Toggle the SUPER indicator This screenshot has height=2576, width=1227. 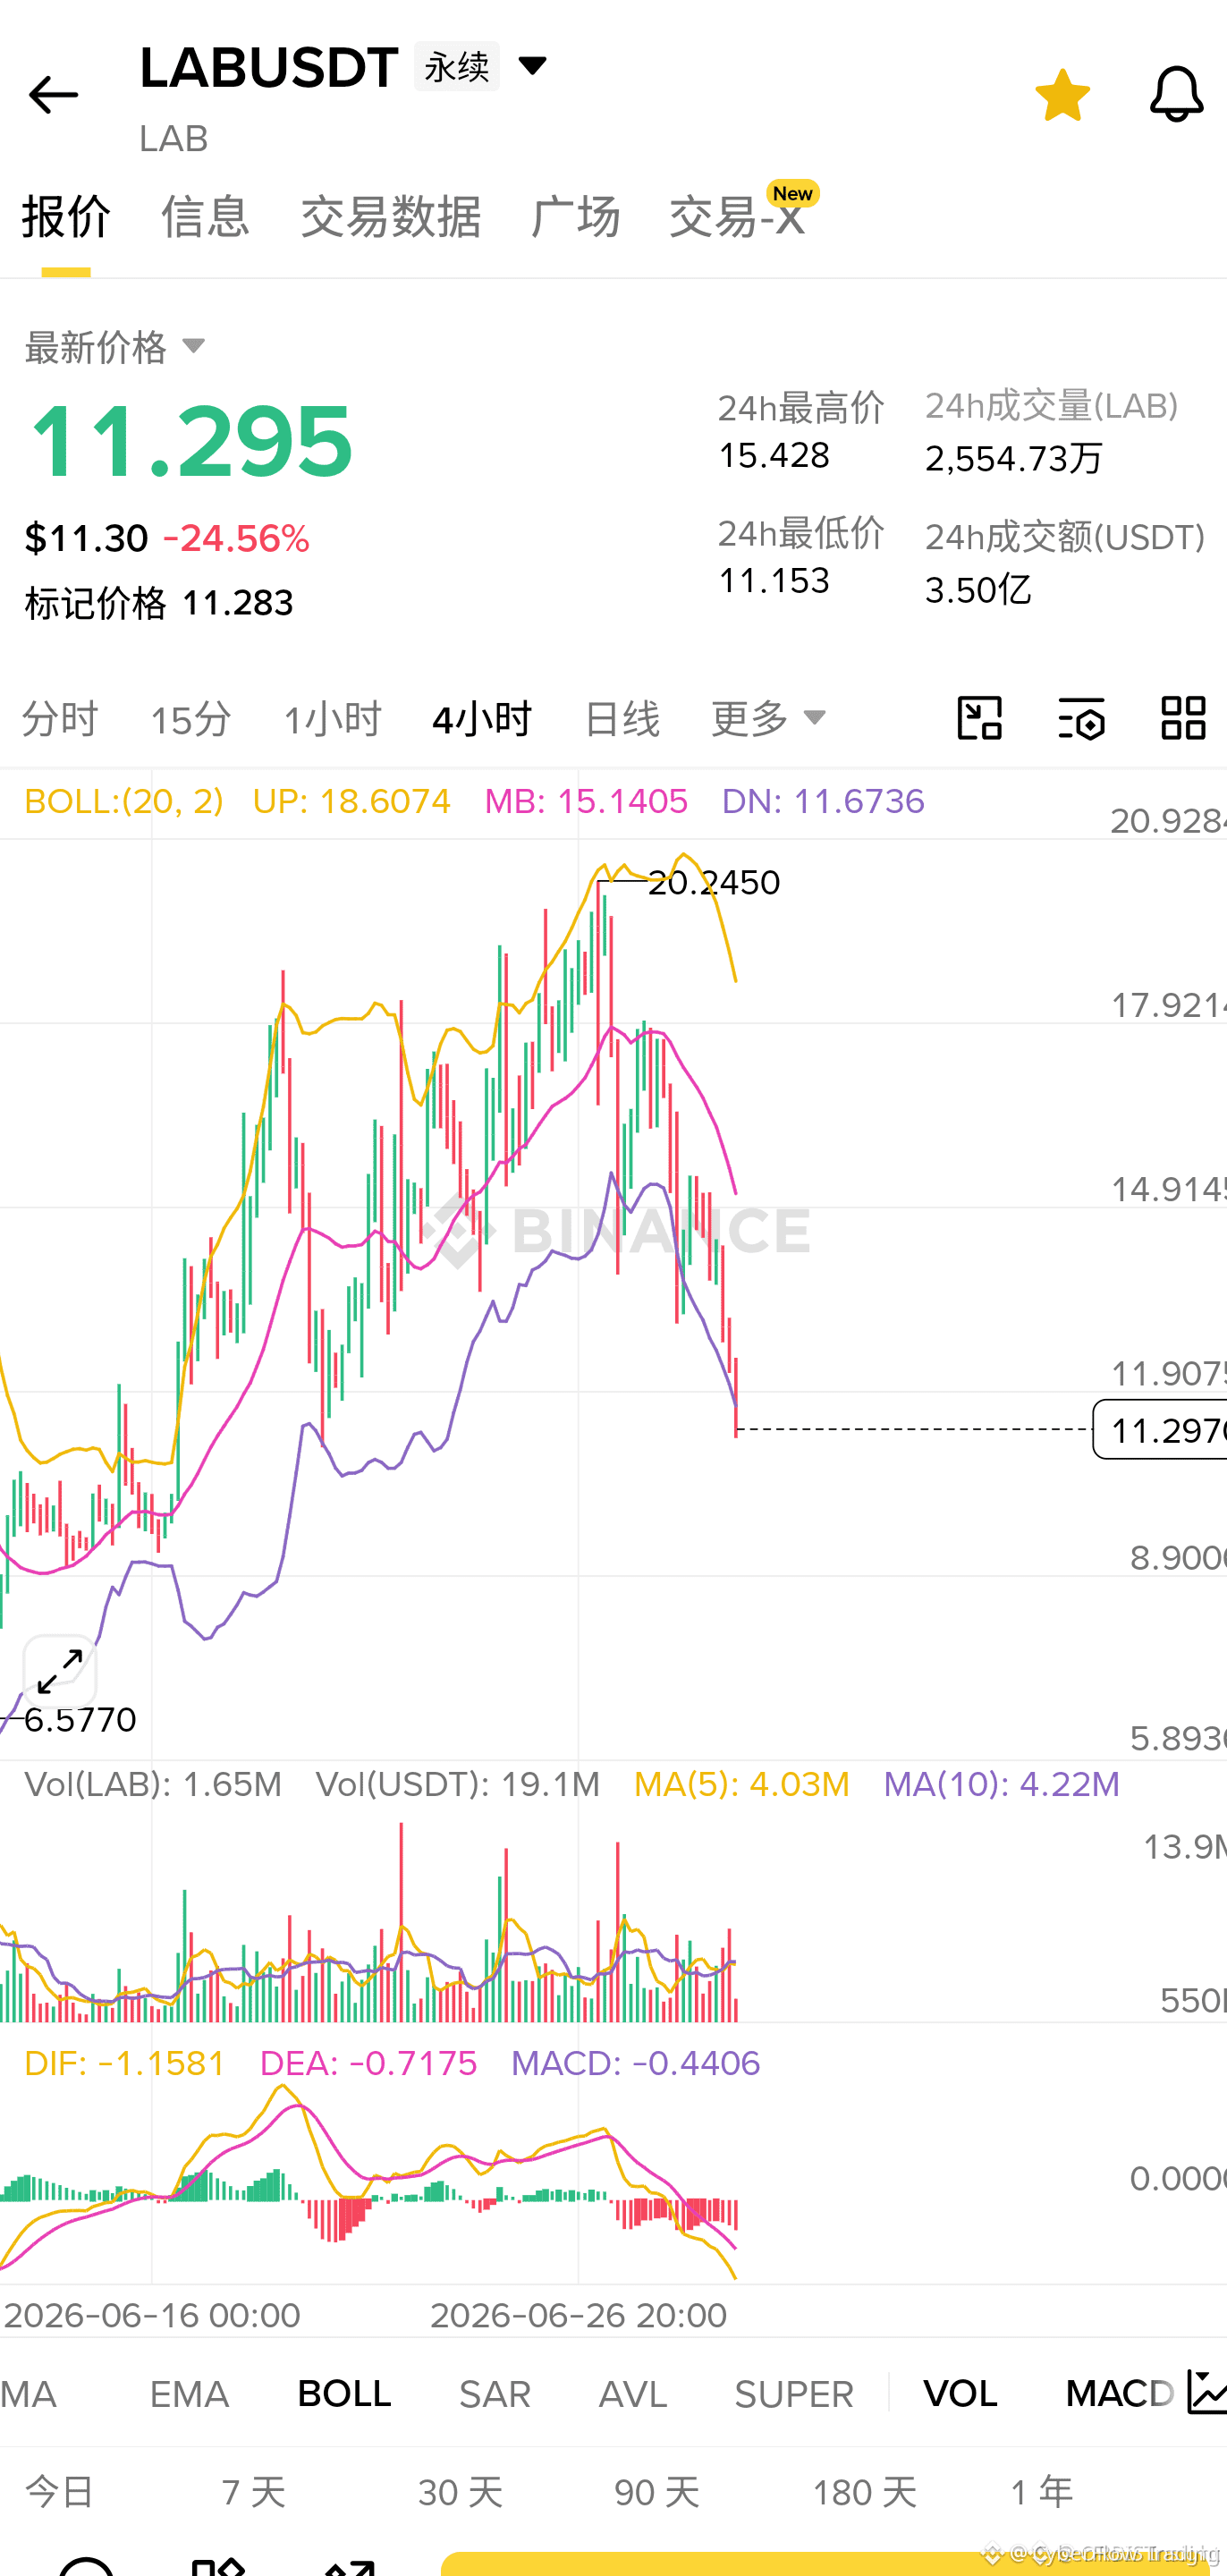point(794,2394)
